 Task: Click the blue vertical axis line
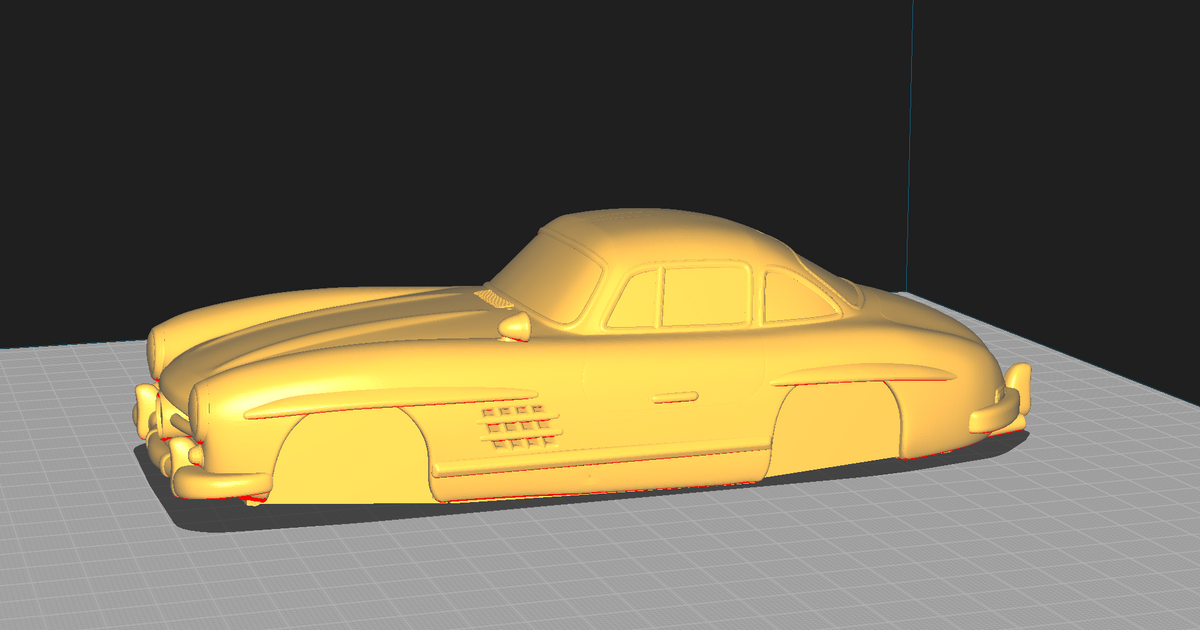tap(910, 150)
